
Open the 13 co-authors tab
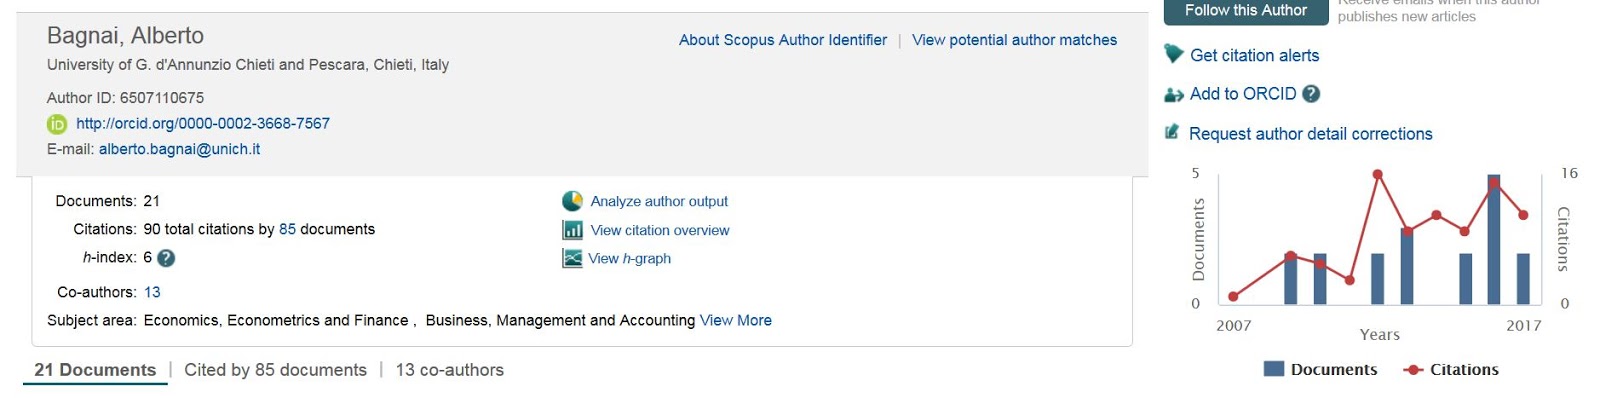[x=449, y=370]
